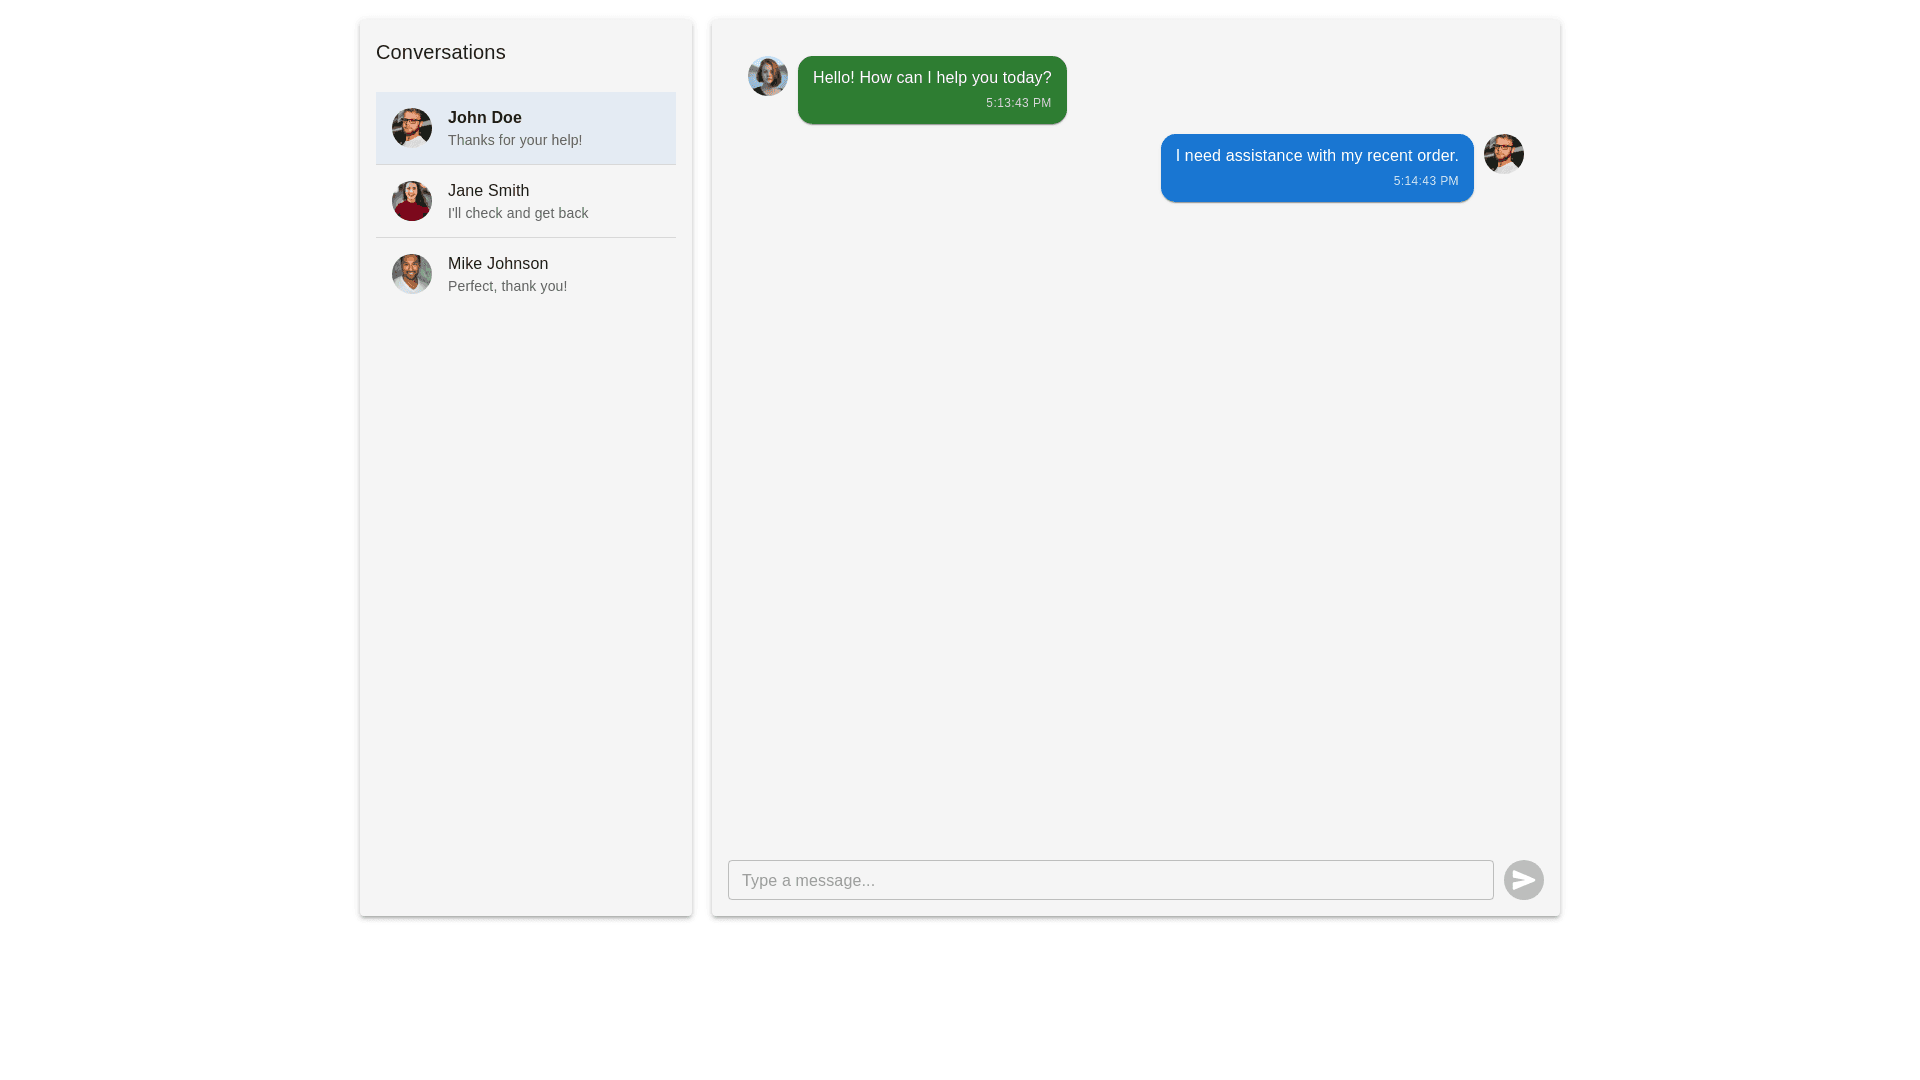Image resolution: width=1920 pixels, height=1080 pixels.
Task: Click the "I need assistance with my recent order." text
Action: coord(1317,156)
